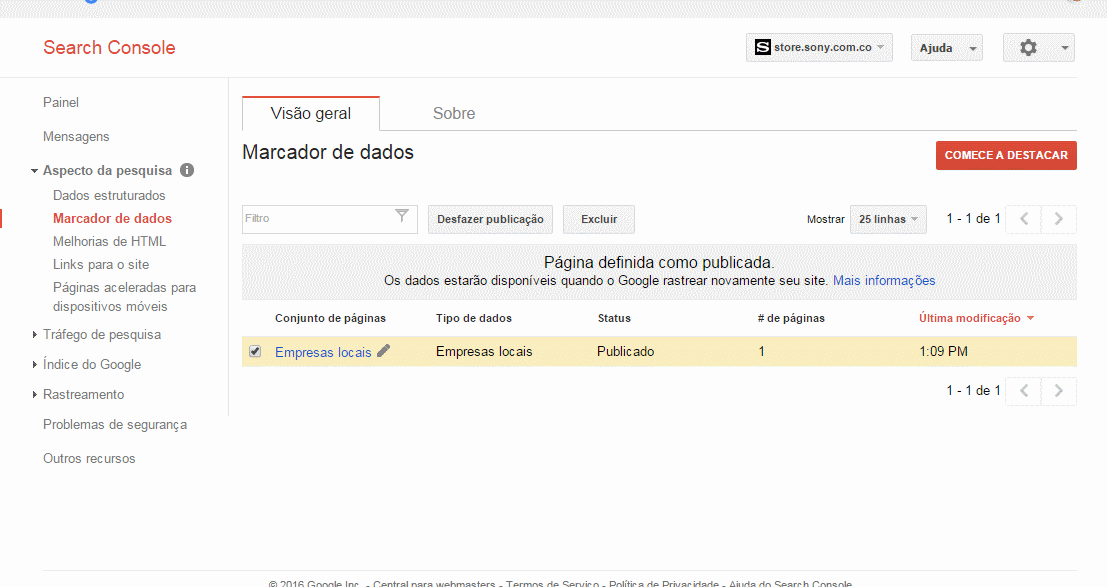Click the pencil icon next to Empresas locais
This screenshot has height=587, width=1107.
(385, 351)
